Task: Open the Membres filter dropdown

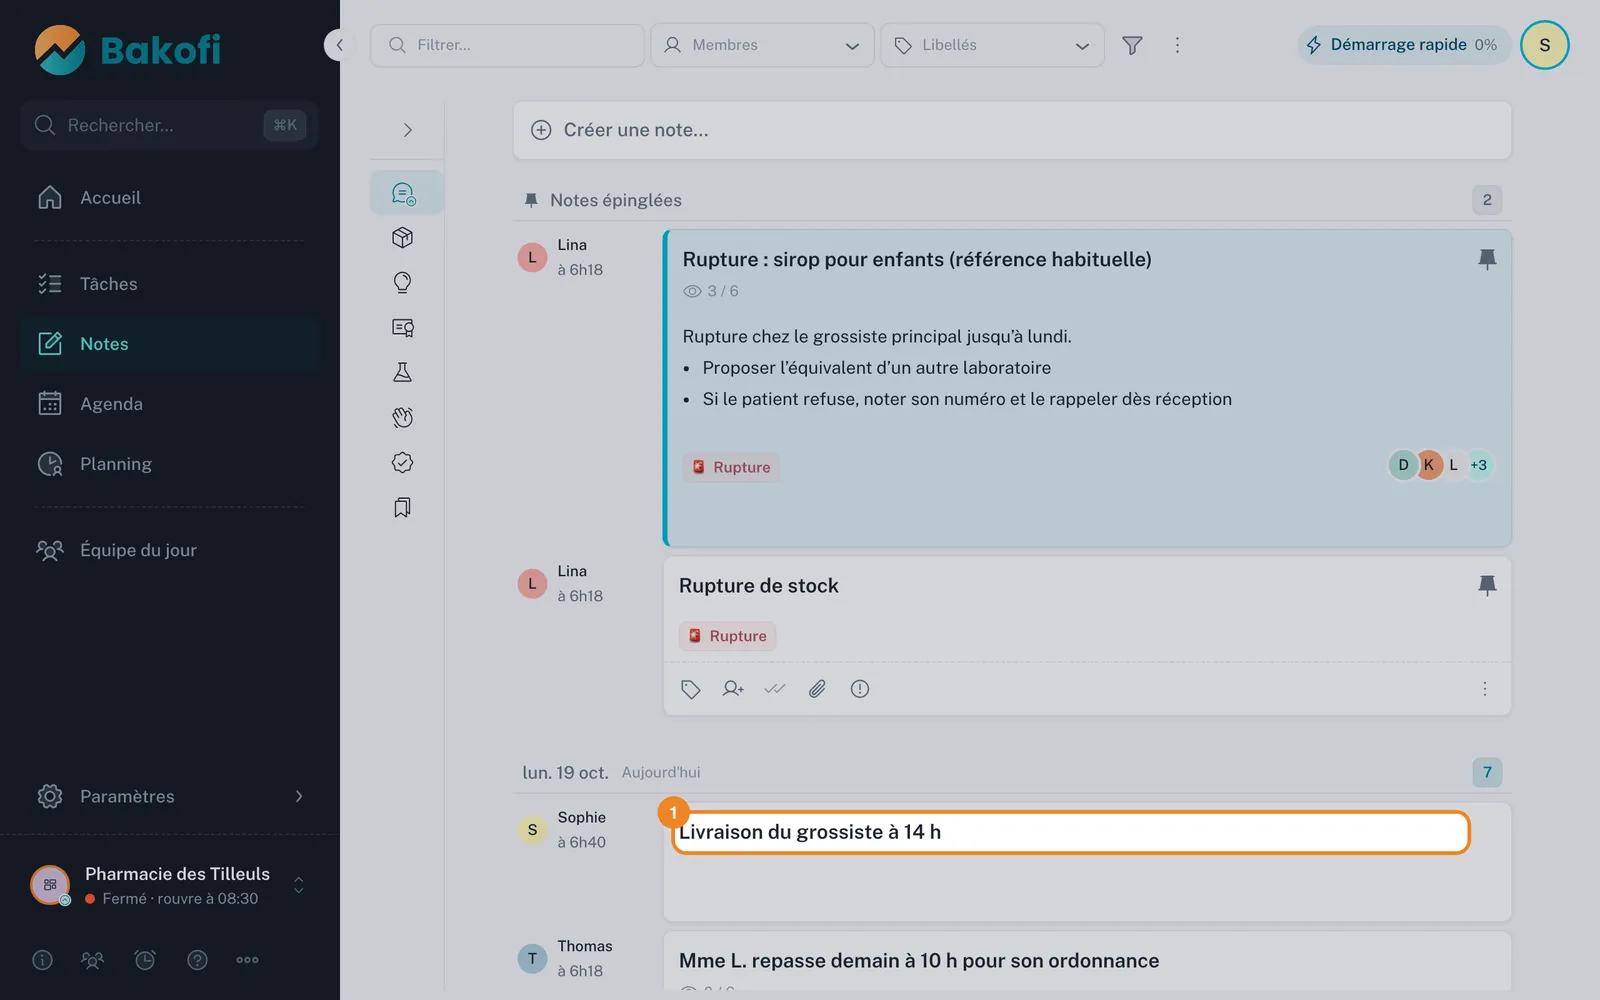Action: point(763,45)
